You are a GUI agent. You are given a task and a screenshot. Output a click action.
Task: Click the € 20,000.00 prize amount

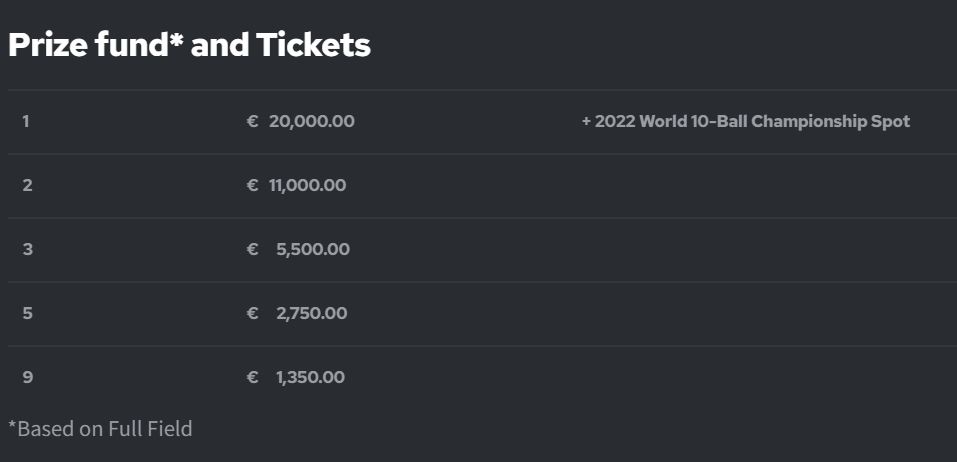(300, 121)
